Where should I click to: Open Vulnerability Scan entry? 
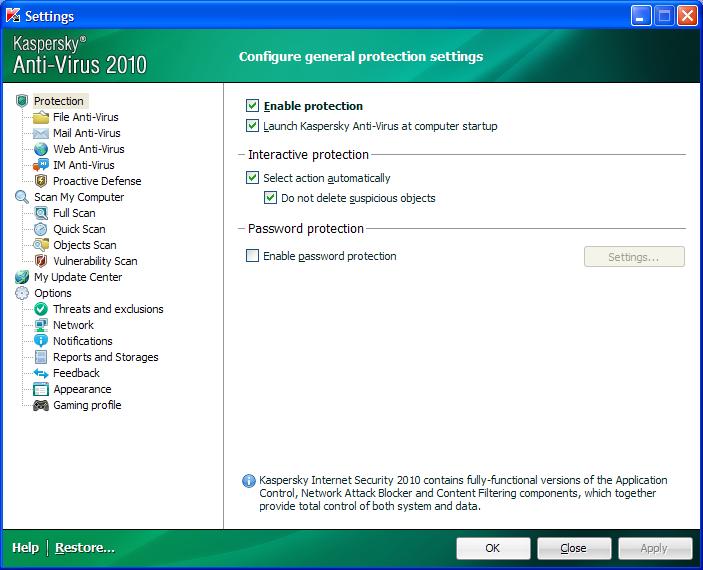95,261
